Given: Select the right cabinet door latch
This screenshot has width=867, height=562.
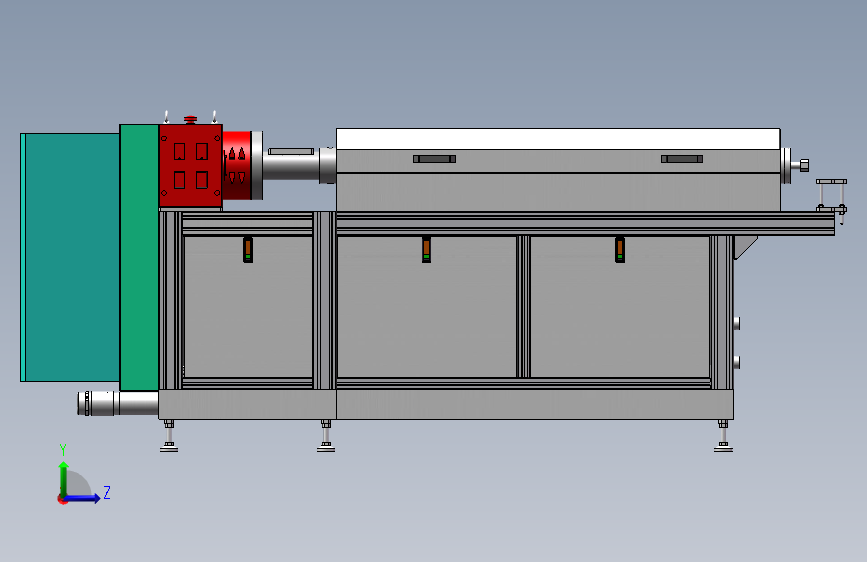Looking at the screenshot, I should [x=620, y=249].
